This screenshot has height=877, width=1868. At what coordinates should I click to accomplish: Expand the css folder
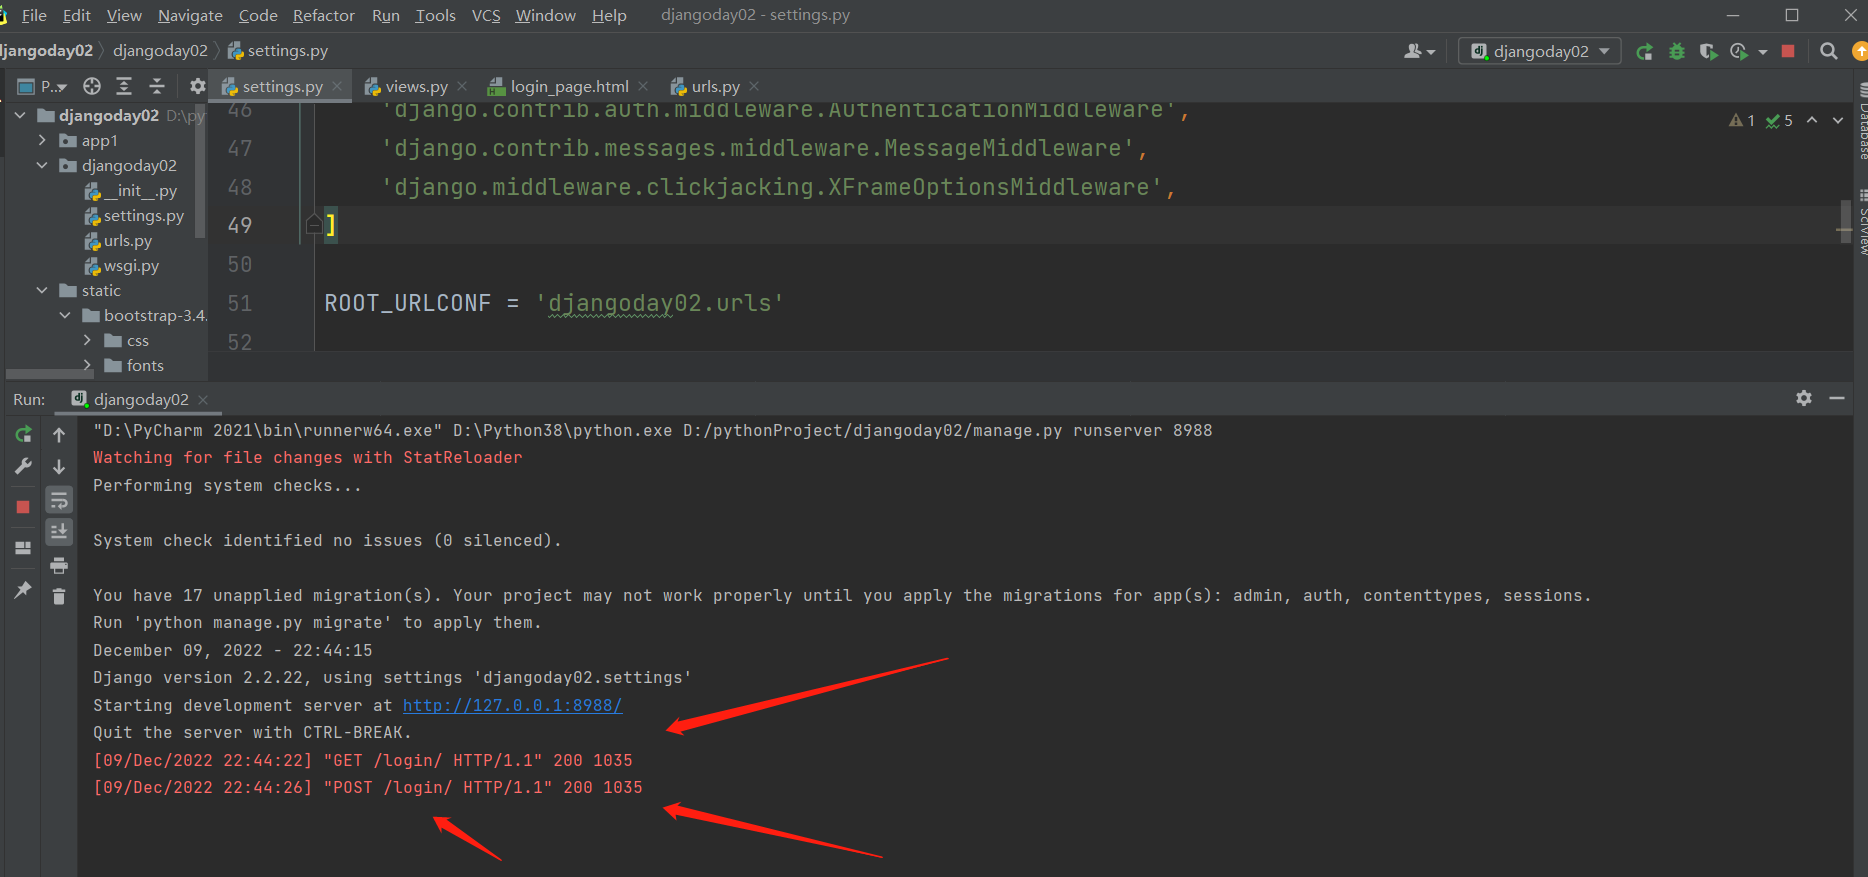tap(87, 340)
